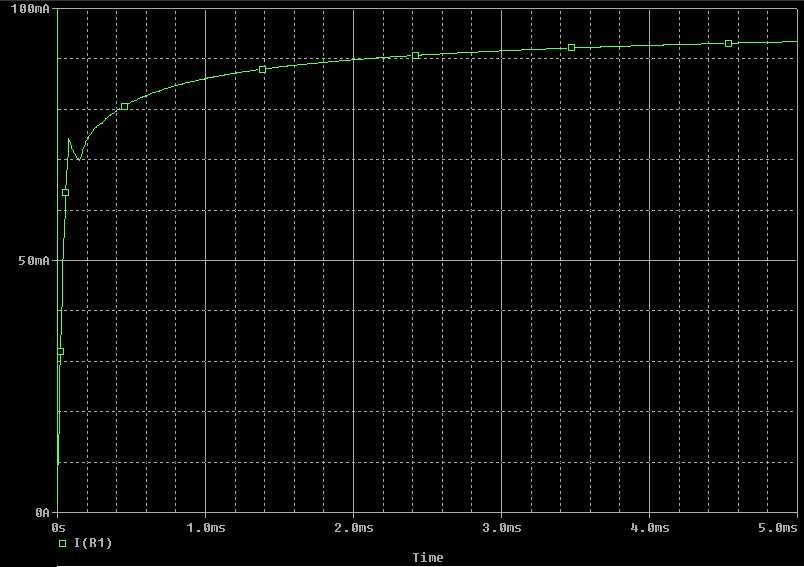Click the 0A y-axis label

point(43,512)
